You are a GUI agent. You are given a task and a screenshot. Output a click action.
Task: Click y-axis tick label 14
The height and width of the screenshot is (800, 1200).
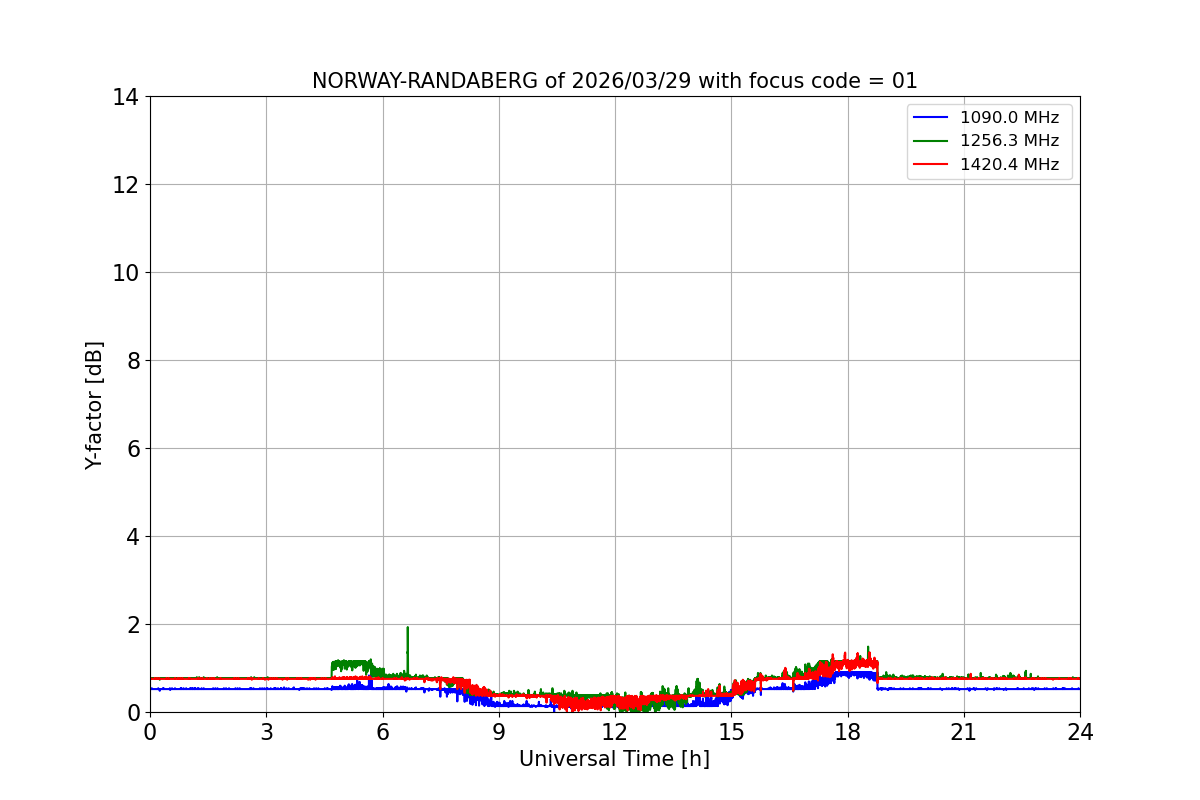click(126, 97)
